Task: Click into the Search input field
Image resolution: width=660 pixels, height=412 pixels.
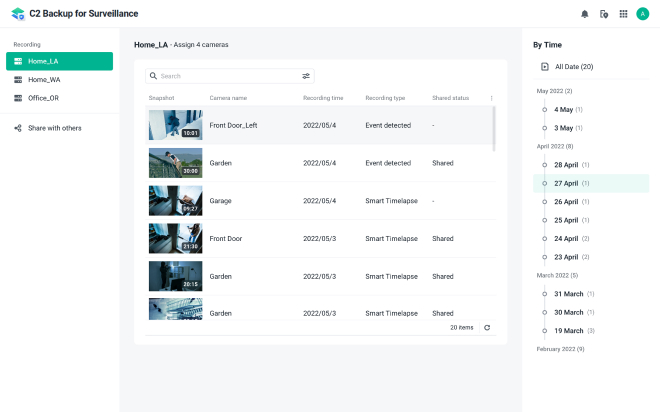Action: coord(225,76)
